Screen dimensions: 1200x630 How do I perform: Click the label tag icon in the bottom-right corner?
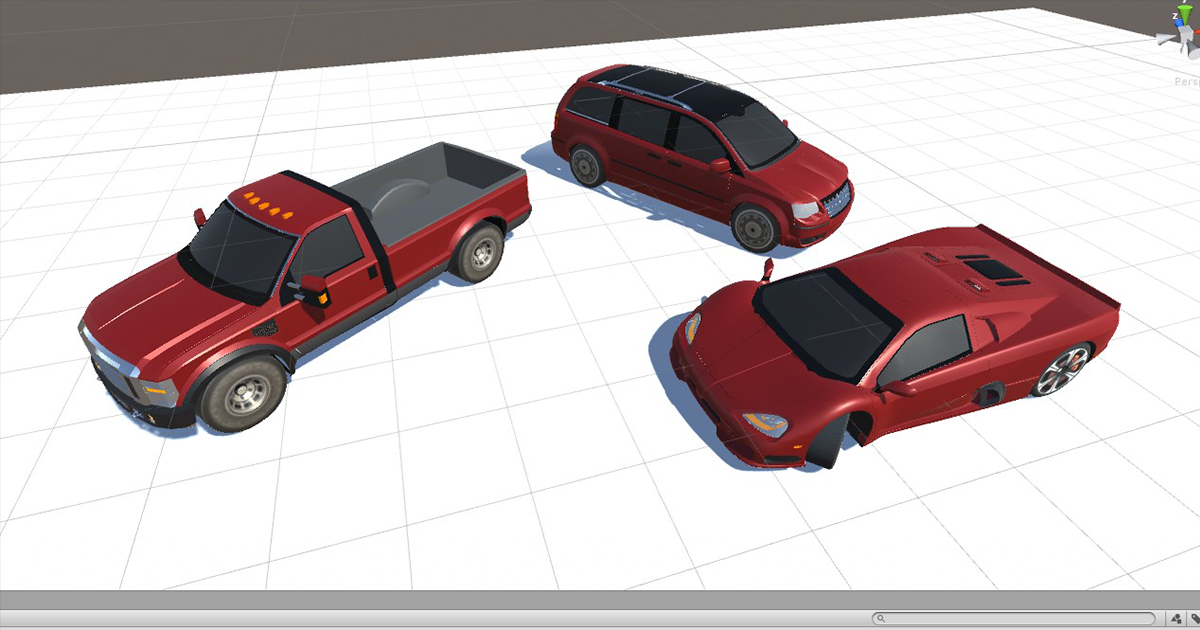(x=1196, y=617)
